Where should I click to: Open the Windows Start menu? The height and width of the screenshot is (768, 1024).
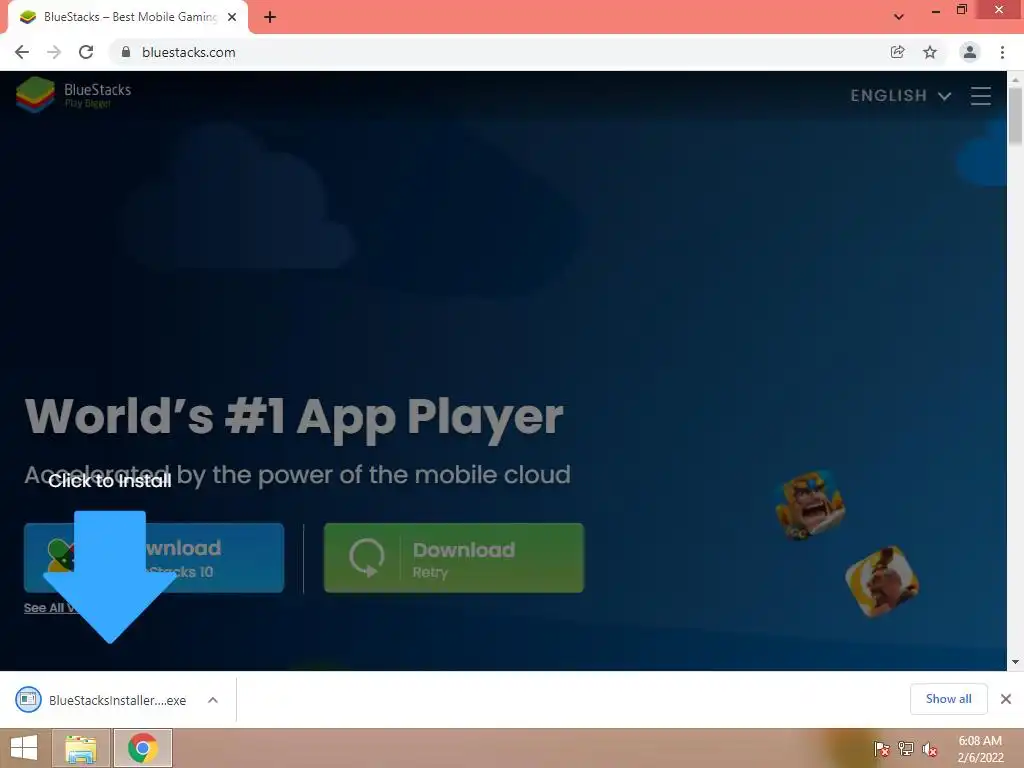coord(24,748)
